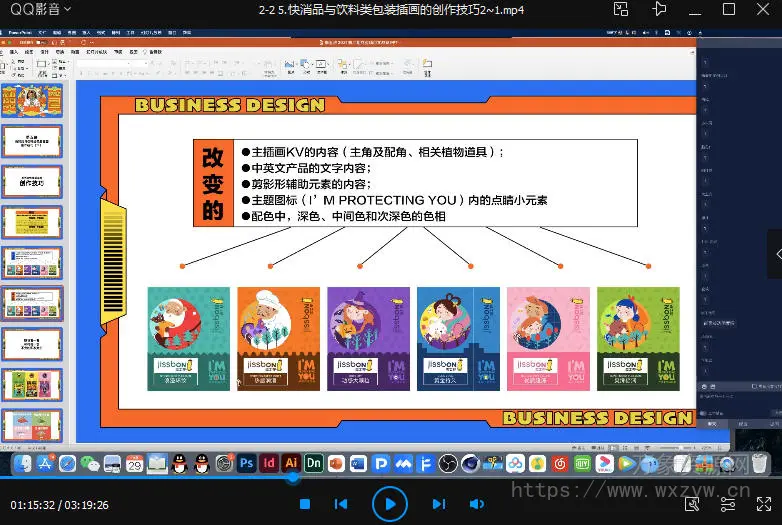Screen dimensions: 782x525
Task: Stop the video playback
Action: [x=305, y=504]
